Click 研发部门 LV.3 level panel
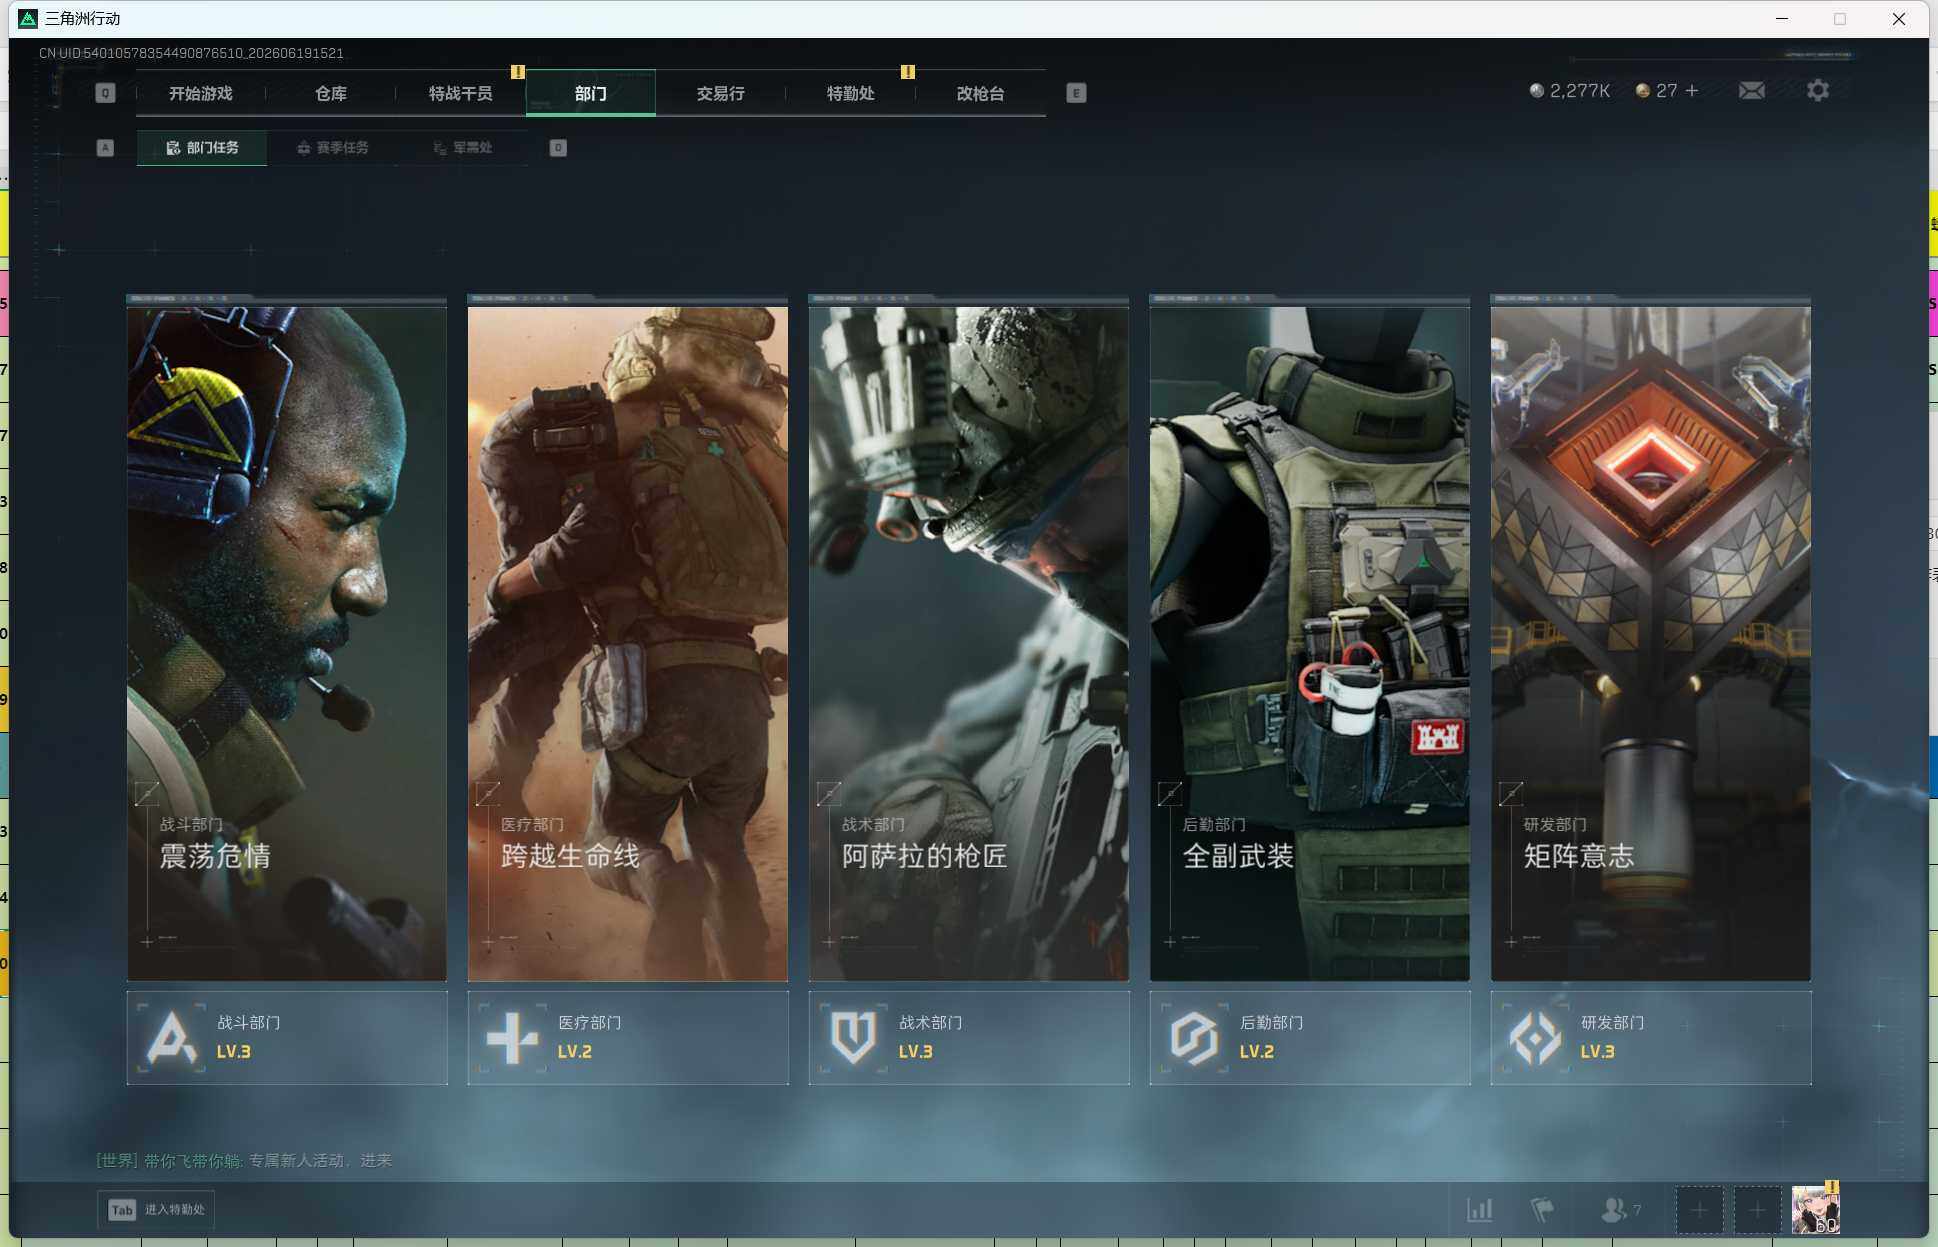The height and width of the screenshot is (1247, 1938). click(1651, 1038)
